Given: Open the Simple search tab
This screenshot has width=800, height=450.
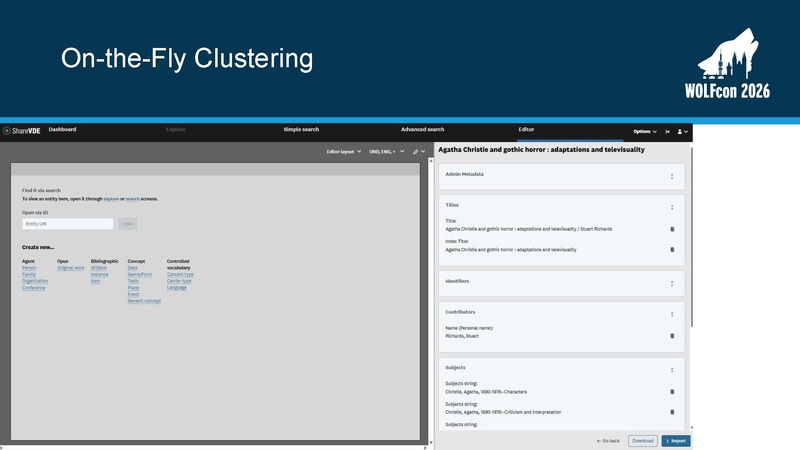Looking at the screenshot, I should tap(301, 130).
